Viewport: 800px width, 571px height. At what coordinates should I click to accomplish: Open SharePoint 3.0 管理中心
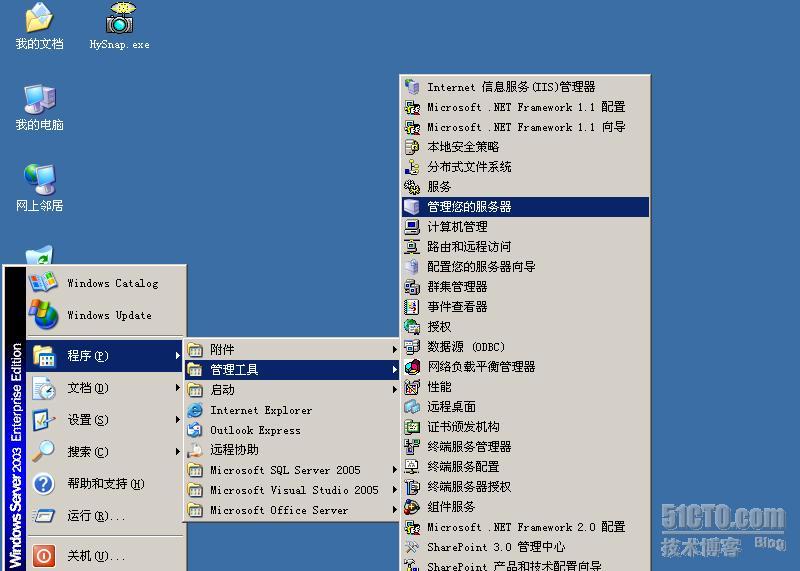coord(526,547)
